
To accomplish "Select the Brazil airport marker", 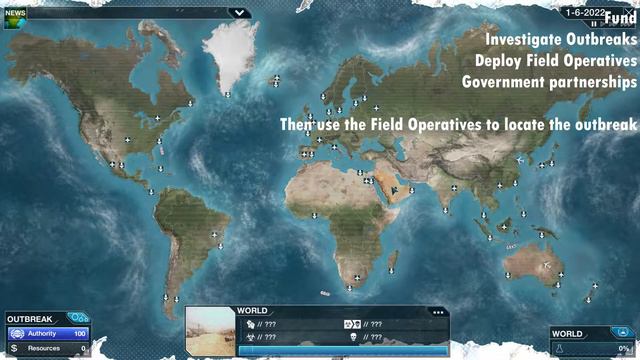I will [214, 235].
